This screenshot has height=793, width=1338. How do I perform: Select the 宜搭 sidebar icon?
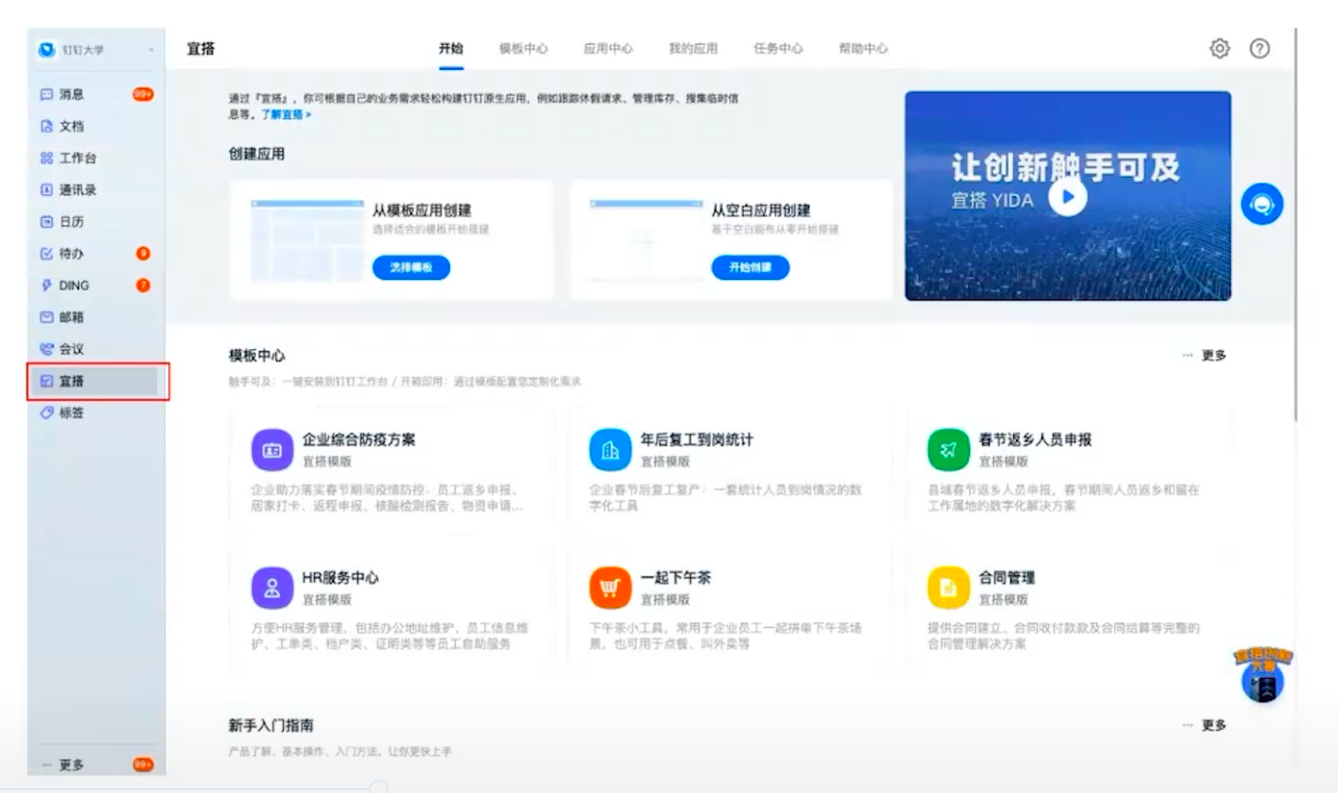point(46,381)
